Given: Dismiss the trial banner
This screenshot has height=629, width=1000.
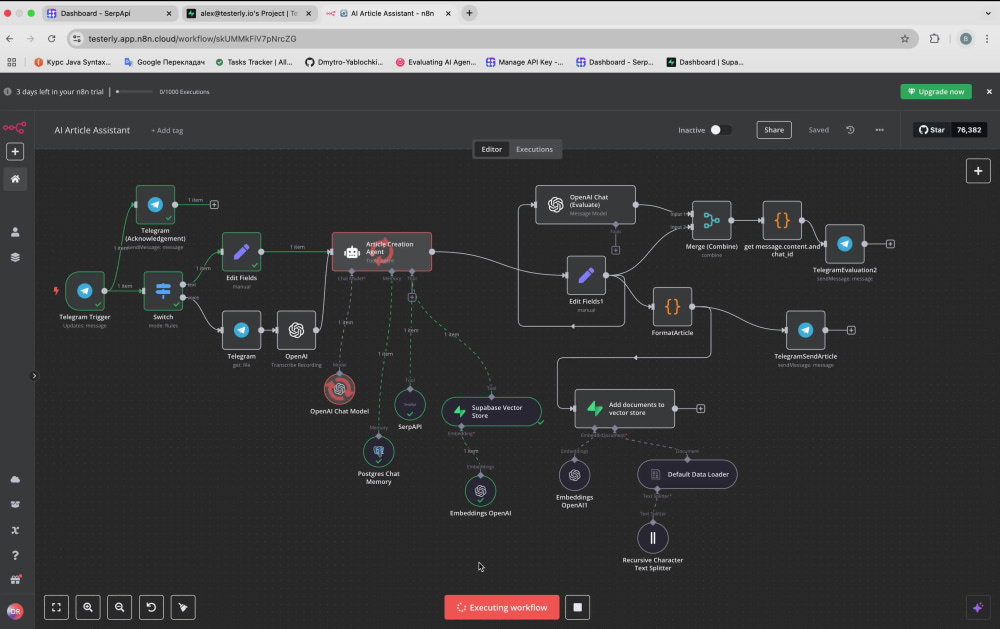Looking at the screenshot, I should pyautogui.click(x=989, y=92).
